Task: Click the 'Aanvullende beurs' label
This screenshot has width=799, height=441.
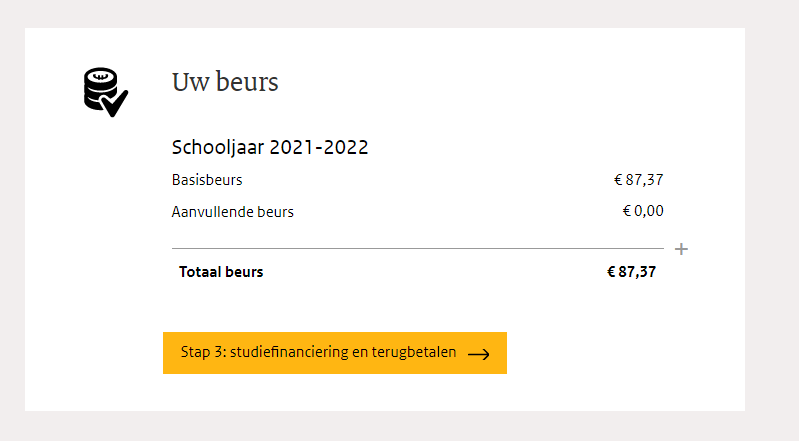Action: tap(233, 212)
